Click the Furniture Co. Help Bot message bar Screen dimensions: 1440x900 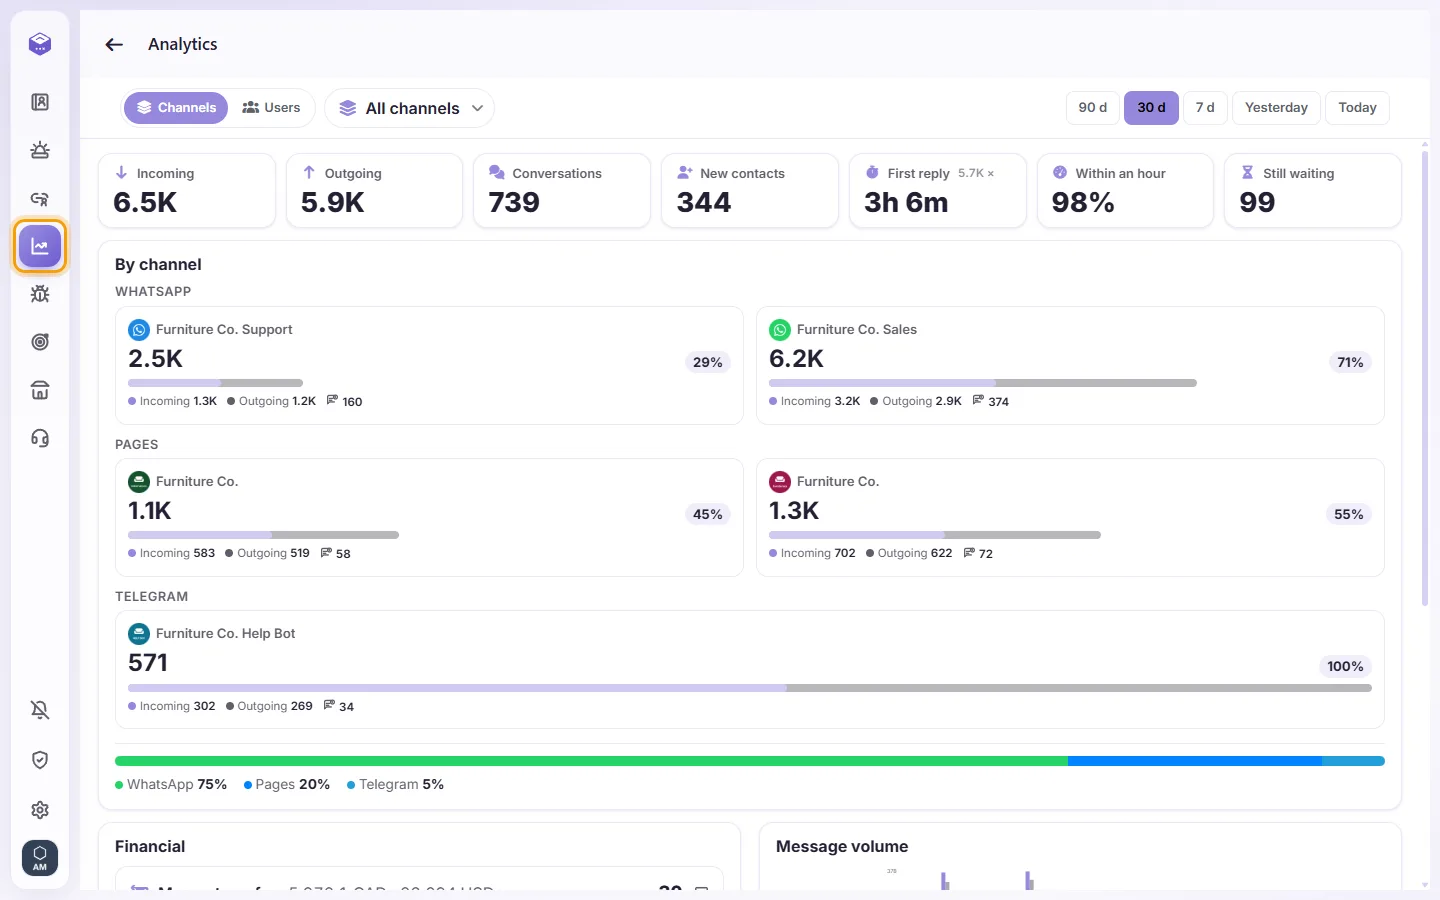750,688
